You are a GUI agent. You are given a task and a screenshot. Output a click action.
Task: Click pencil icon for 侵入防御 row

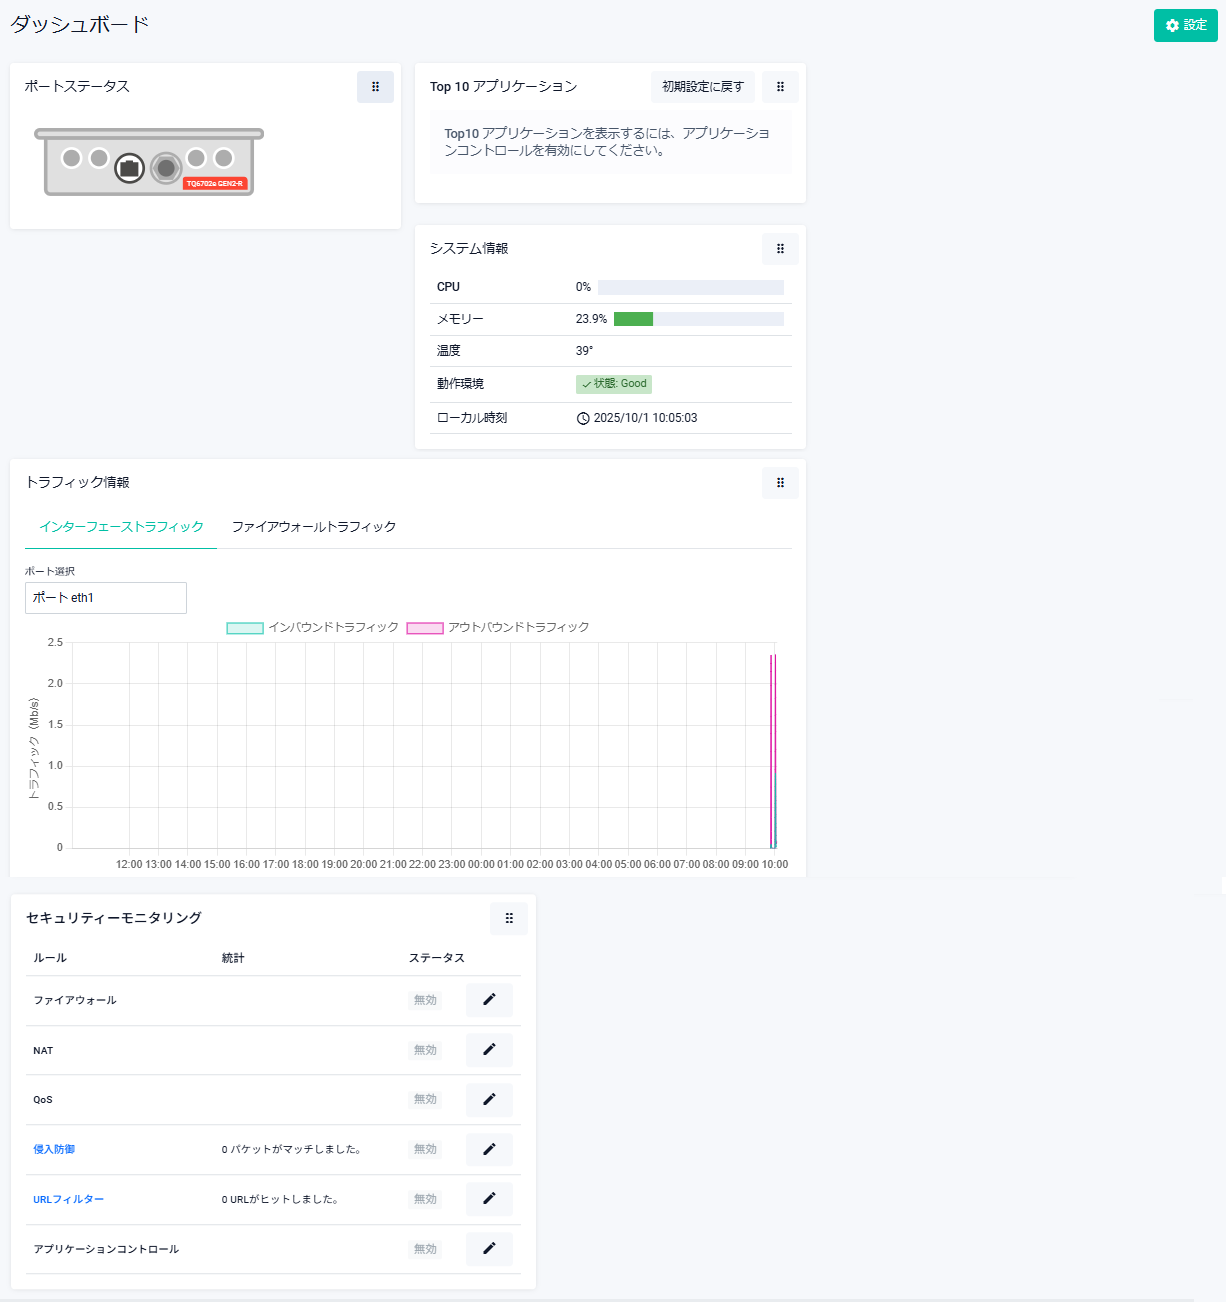click(489, 1150)
